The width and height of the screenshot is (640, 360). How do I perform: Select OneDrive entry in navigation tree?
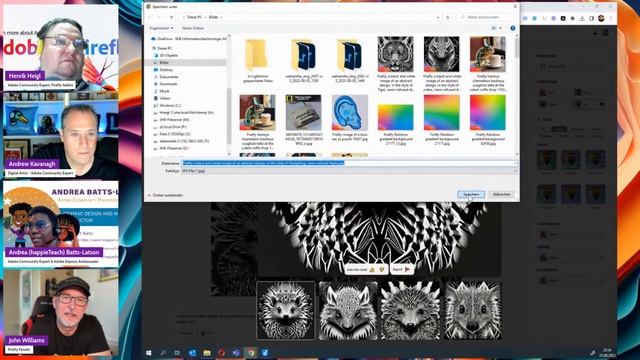[x=189, y=39]
